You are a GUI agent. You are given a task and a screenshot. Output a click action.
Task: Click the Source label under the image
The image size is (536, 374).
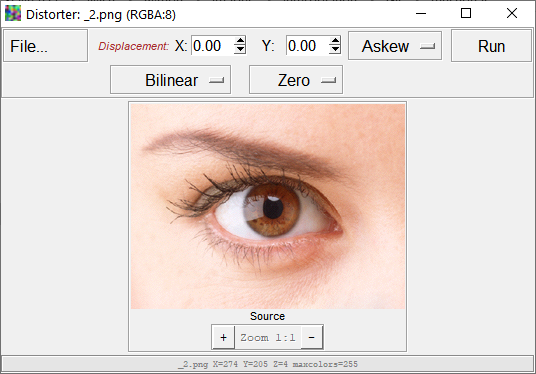tap(267, 316)
